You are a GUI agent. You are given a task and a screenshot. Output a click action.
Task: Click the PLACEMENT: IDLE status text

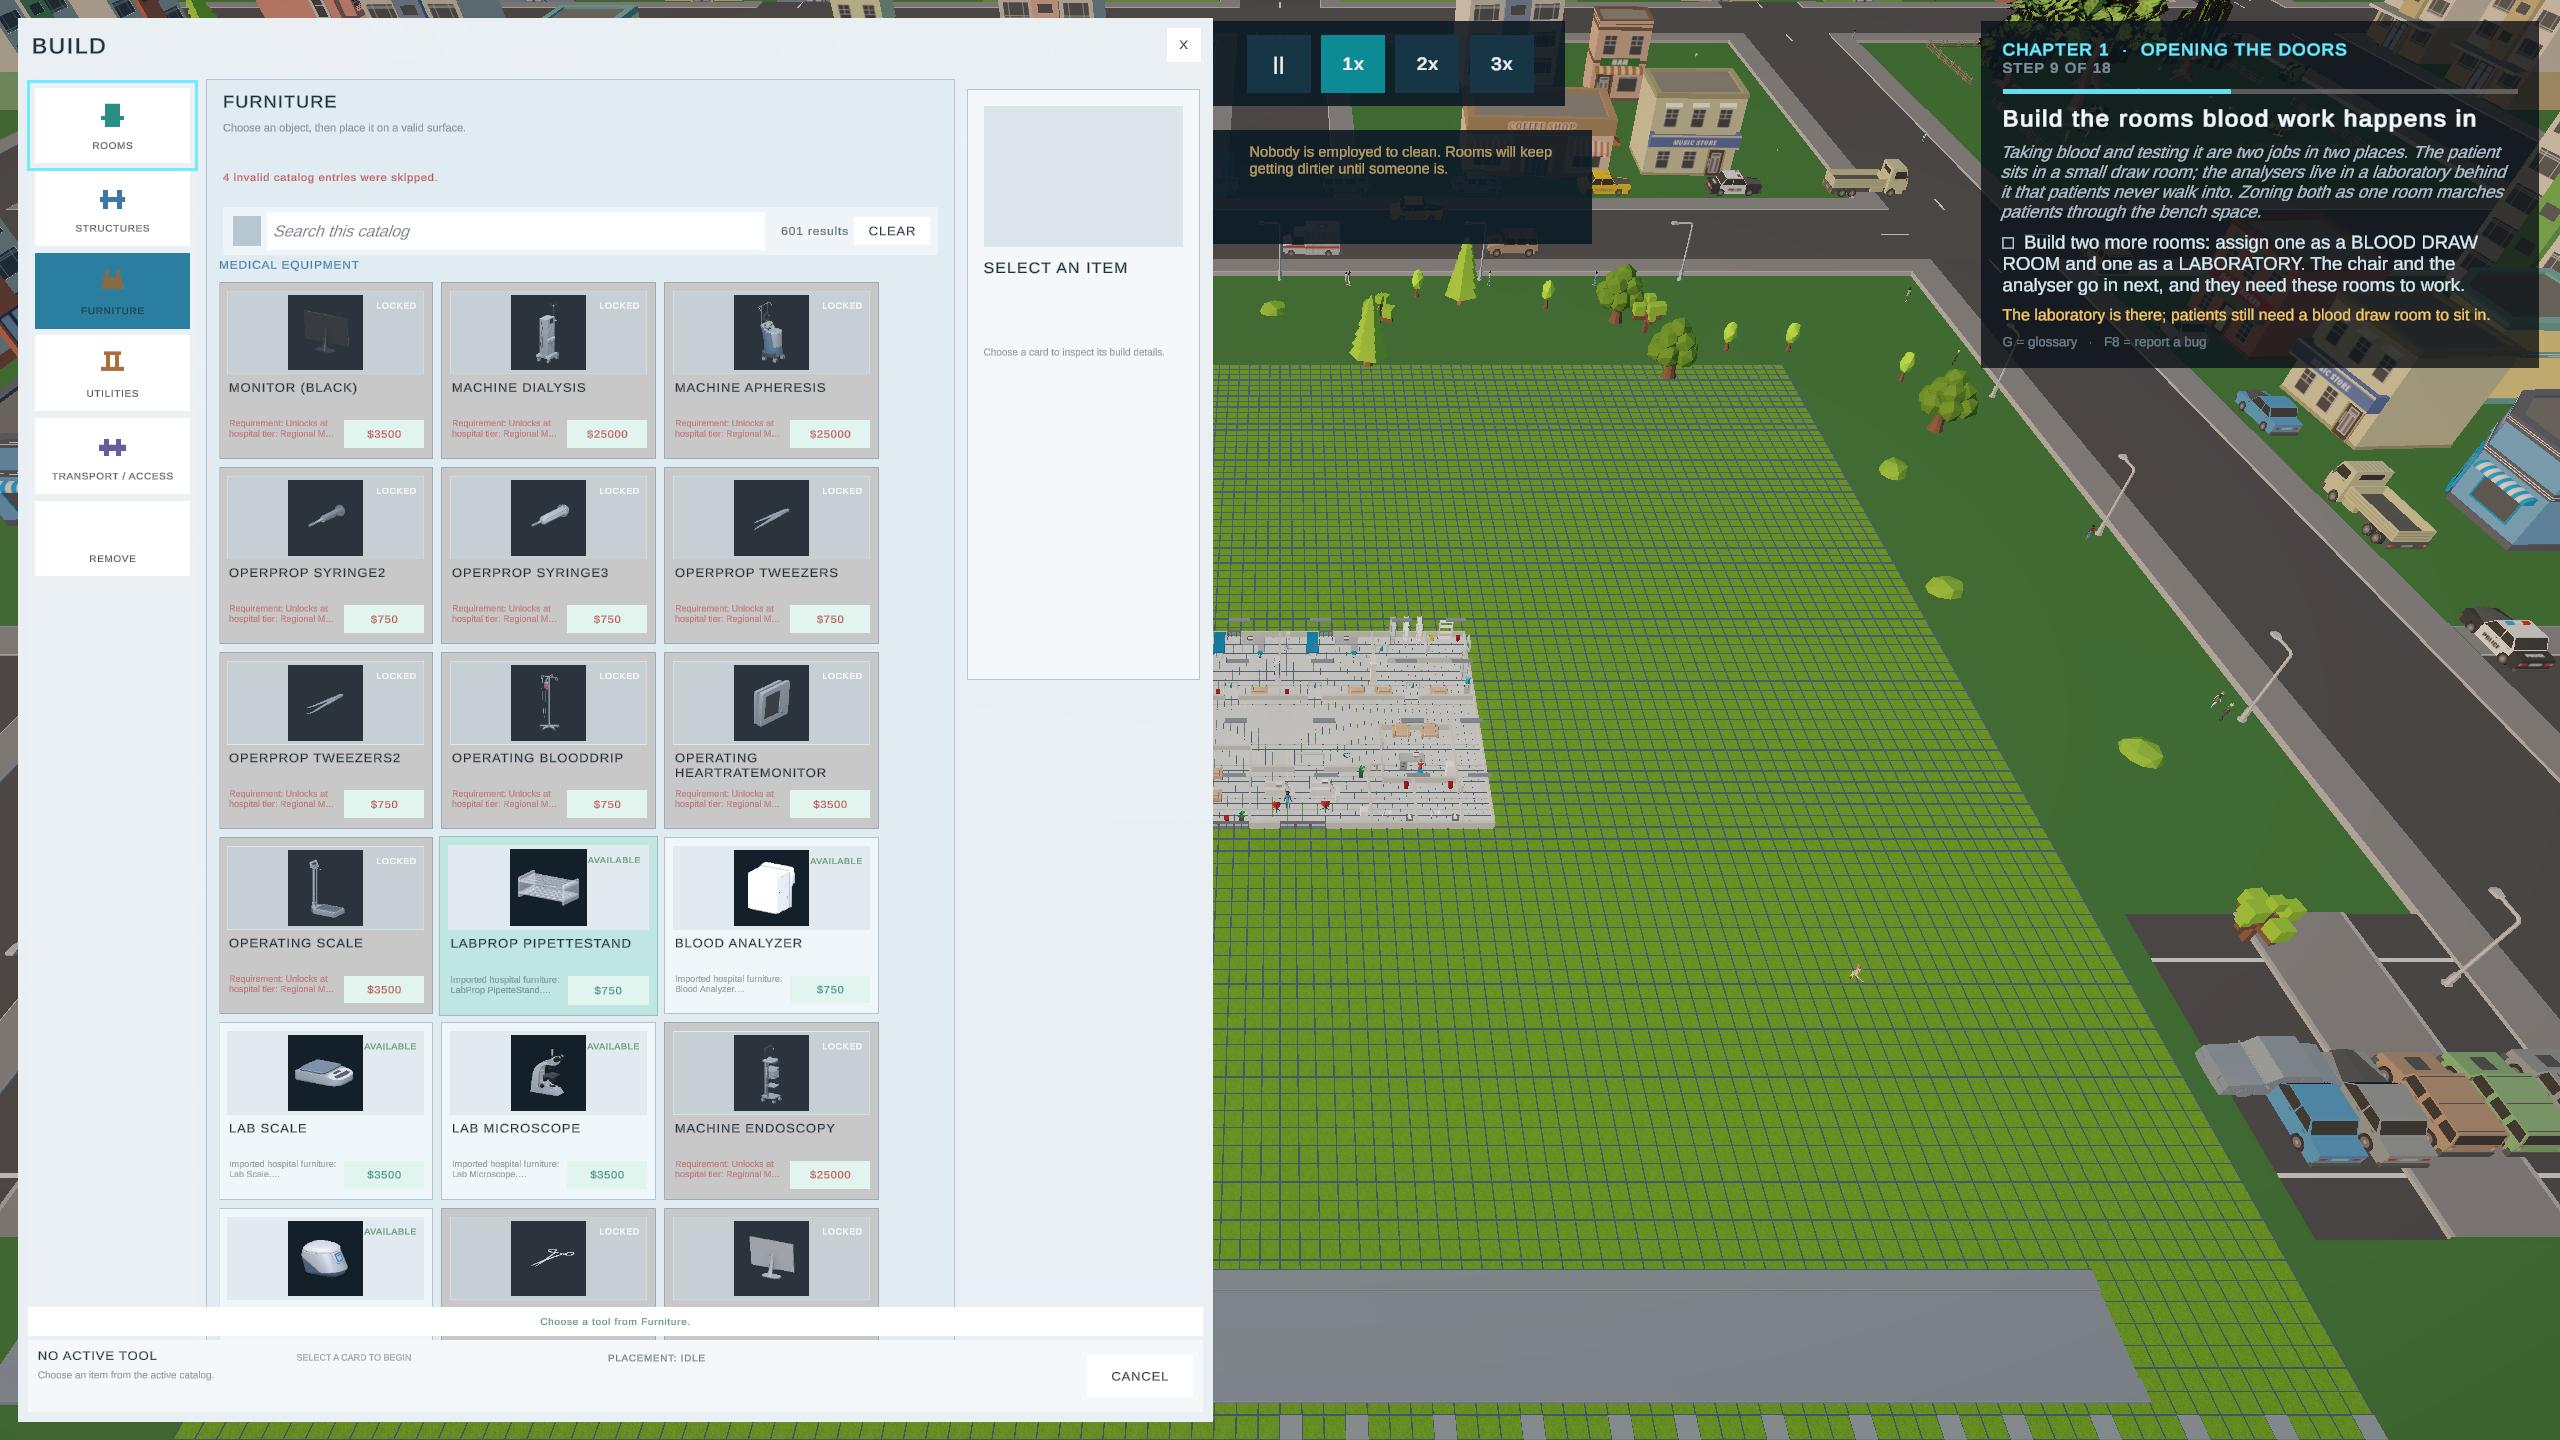(656, 1358)
